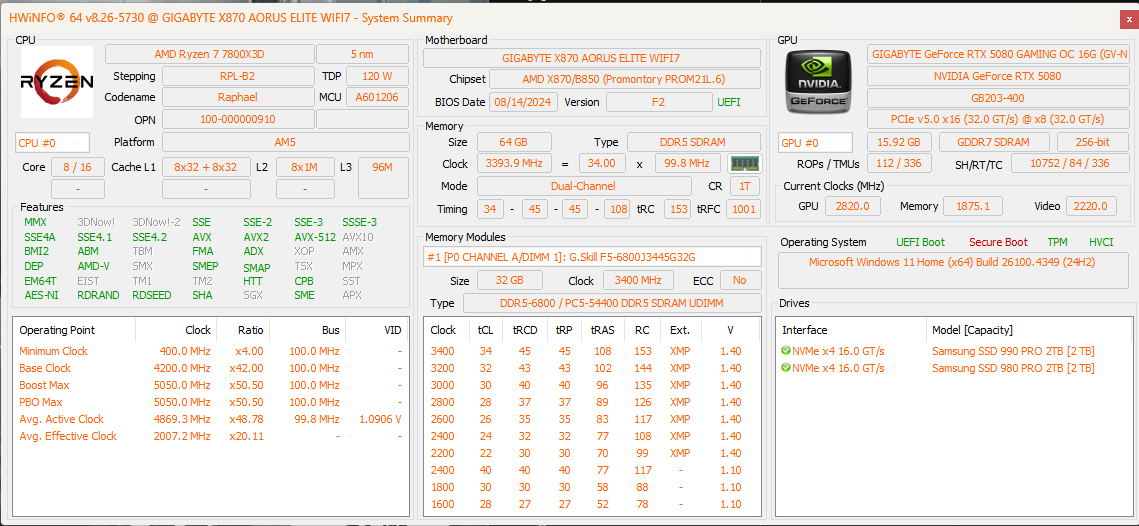Click the Microsoft Windows 11 Home OS field

[x=954, y=270]
